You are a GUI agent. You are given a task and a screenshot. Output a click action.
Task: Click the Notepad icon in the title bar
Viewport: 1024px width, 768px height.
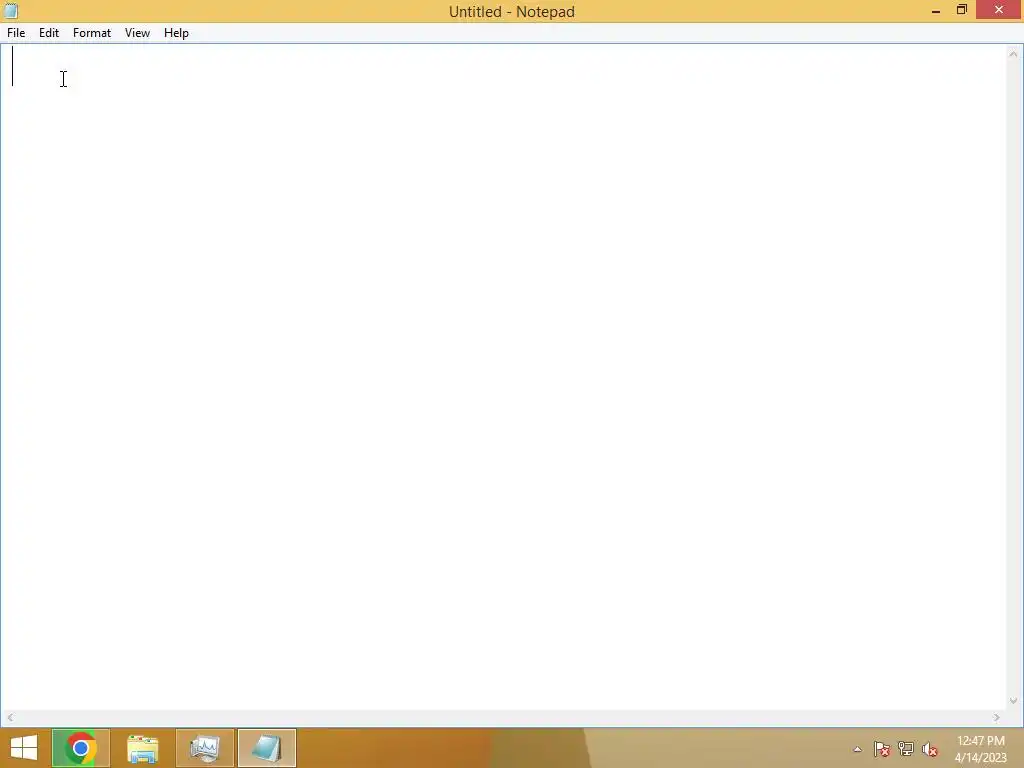pos(11,11)
